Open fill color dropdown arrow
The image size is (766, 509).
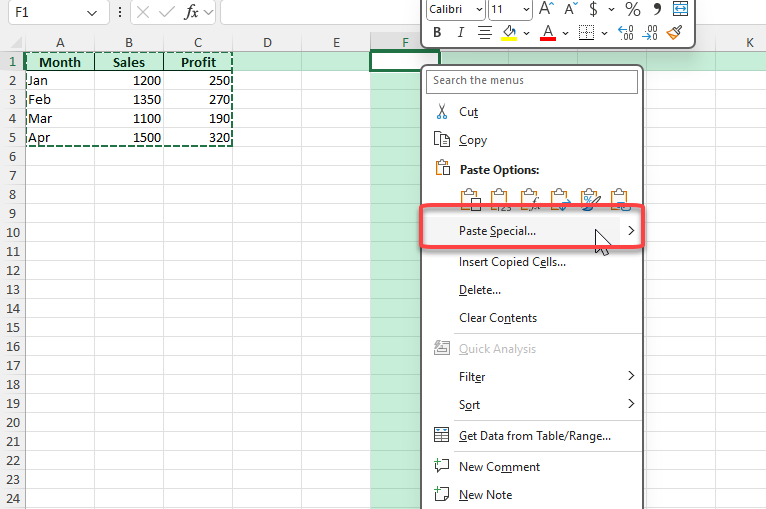click(526, 33)
